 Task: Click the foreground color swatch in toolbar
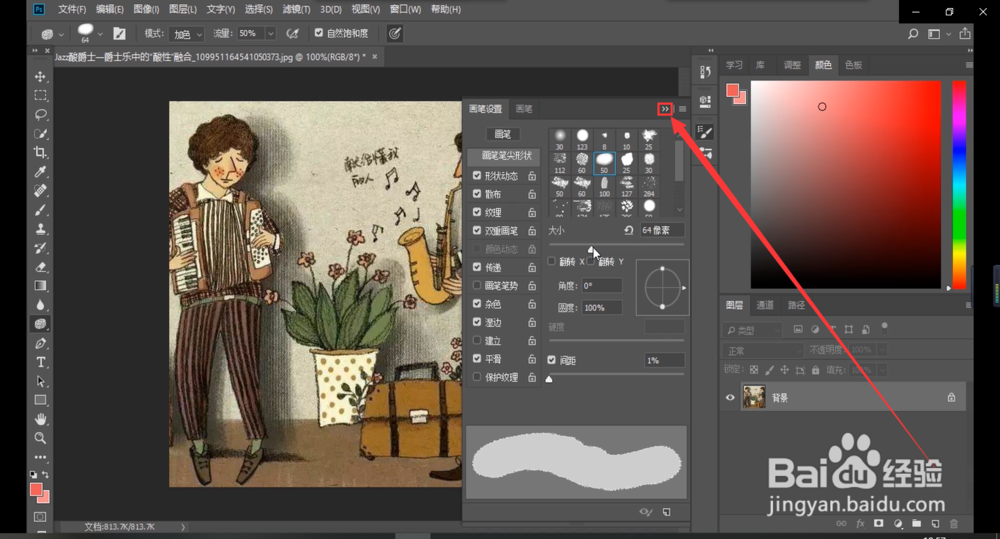click(x=36, y=490)
